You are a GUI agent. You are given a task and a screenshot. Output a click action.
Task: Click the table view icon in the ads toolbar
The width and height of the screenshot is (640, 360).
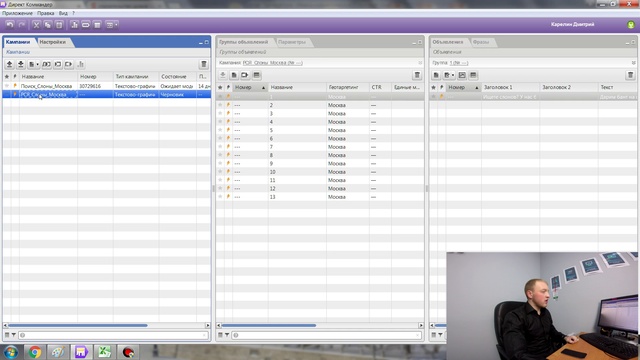473,75
